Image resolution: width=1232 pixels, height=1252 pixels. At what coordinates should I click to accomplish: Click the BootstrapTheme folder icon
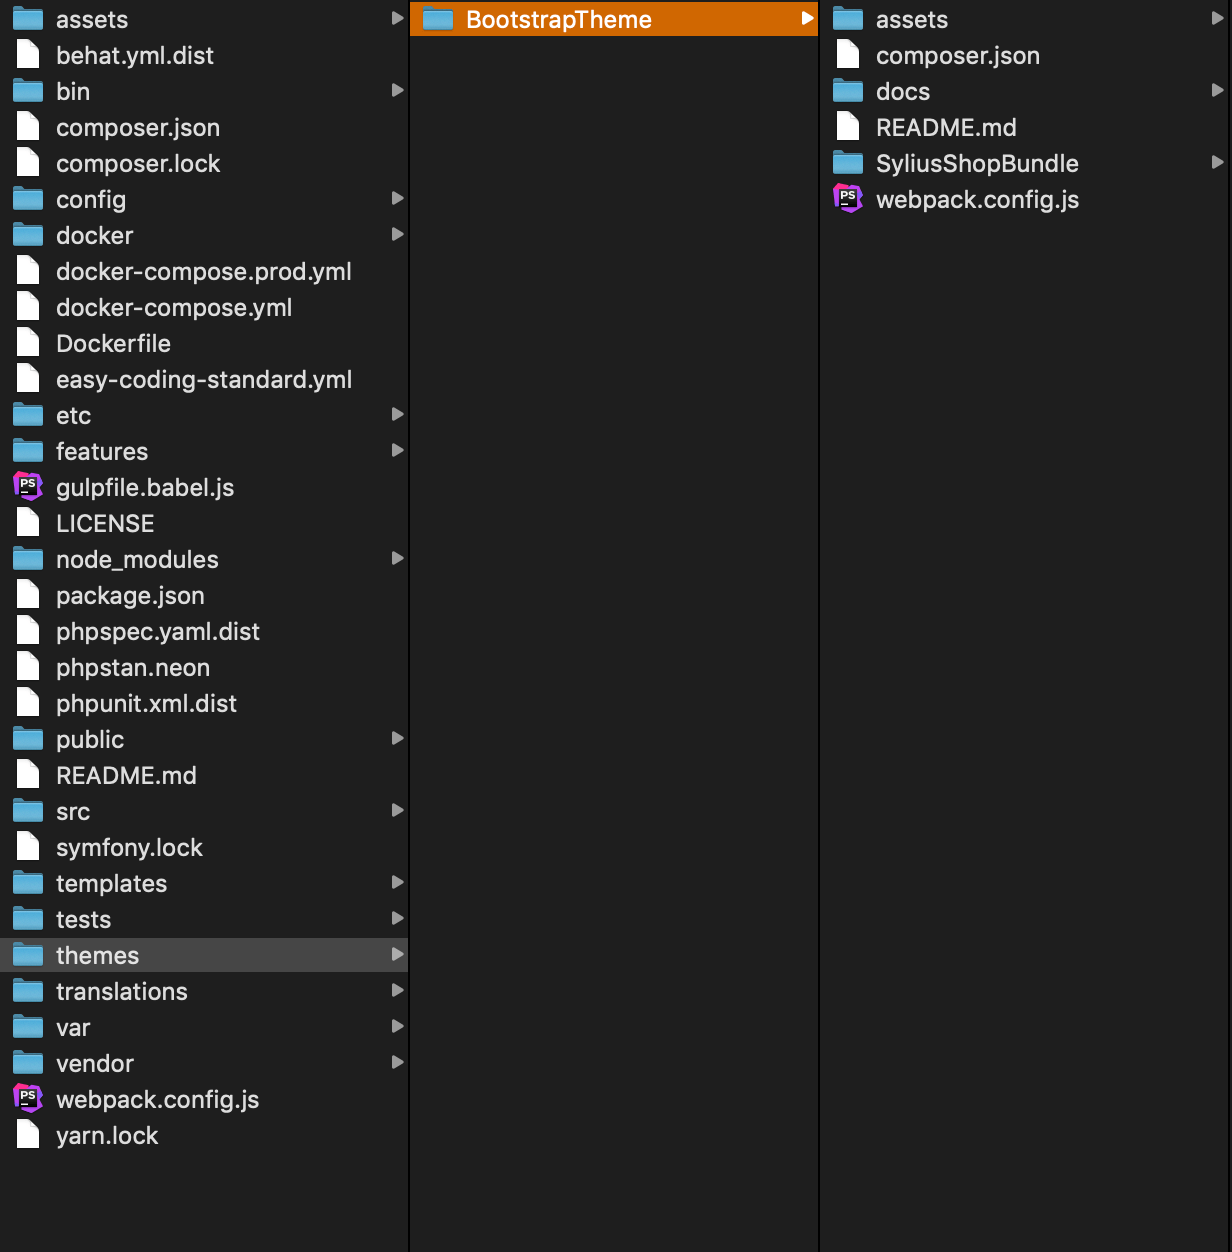[x=438, y=18]
